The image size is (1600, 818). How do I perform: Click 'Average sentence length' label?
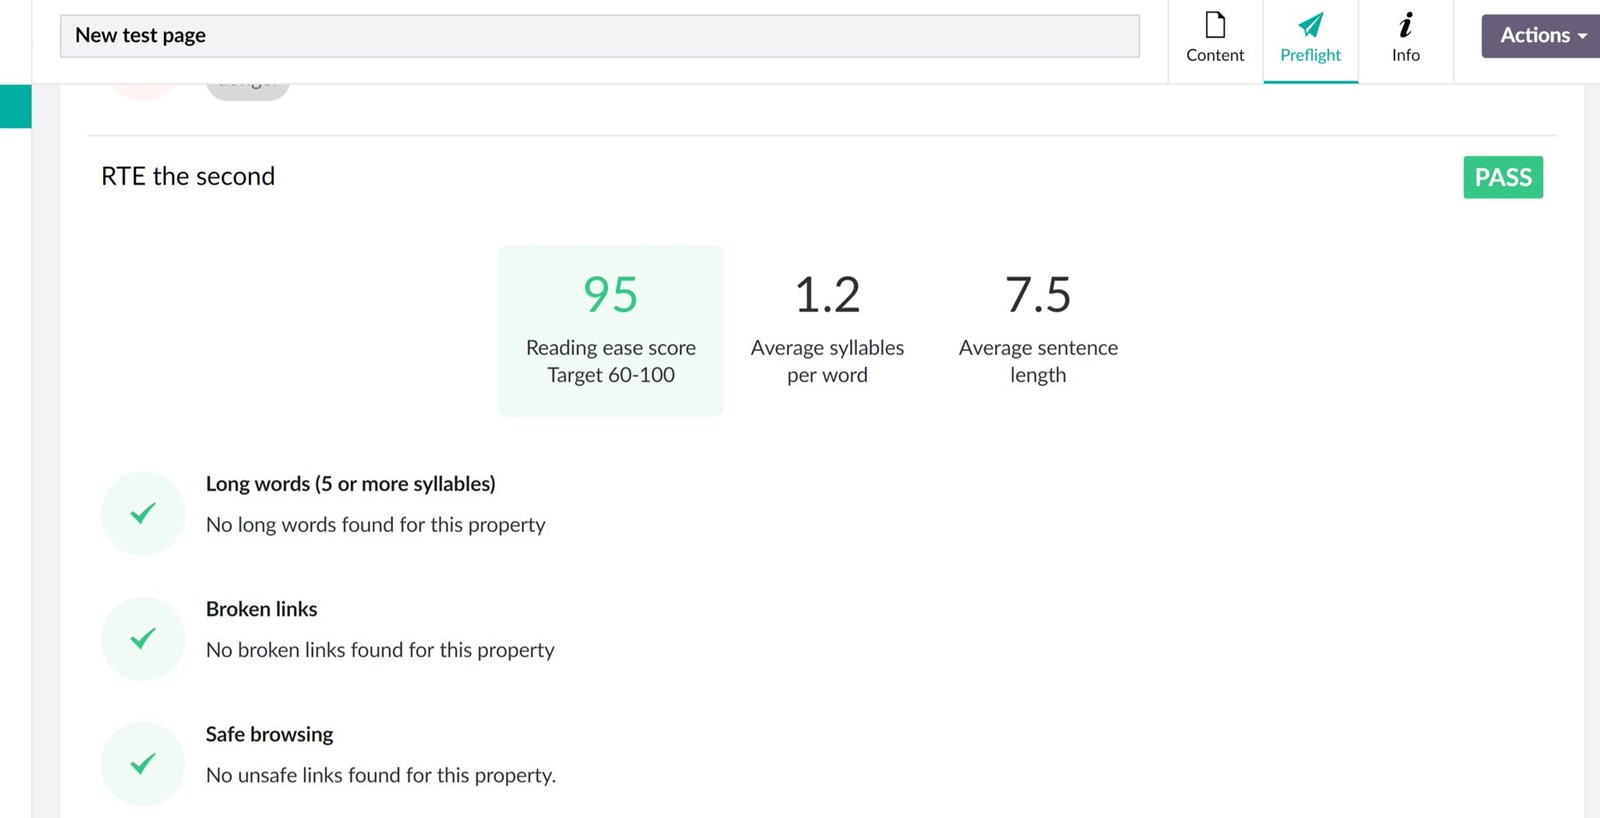1038,361
